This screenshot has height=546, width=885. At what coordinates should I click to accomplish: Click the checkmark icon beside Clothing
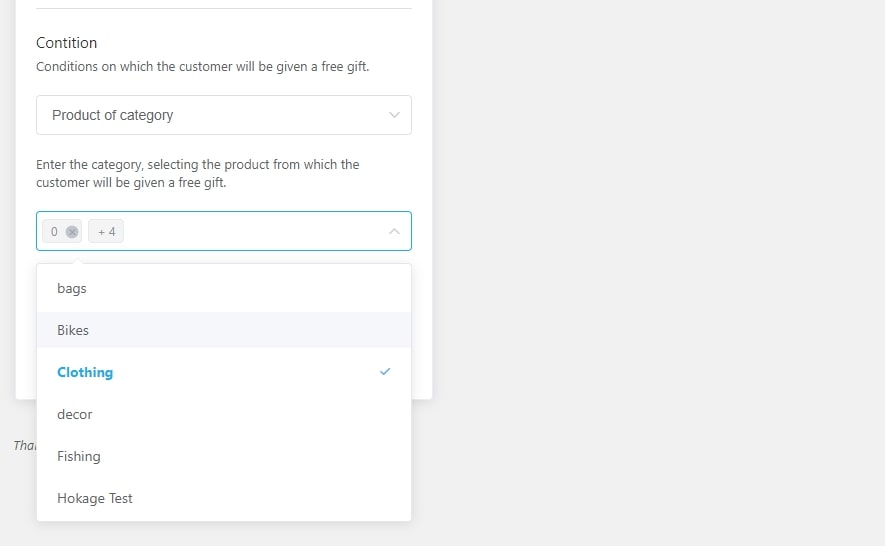pyautogui.click(x=385, y=372)
